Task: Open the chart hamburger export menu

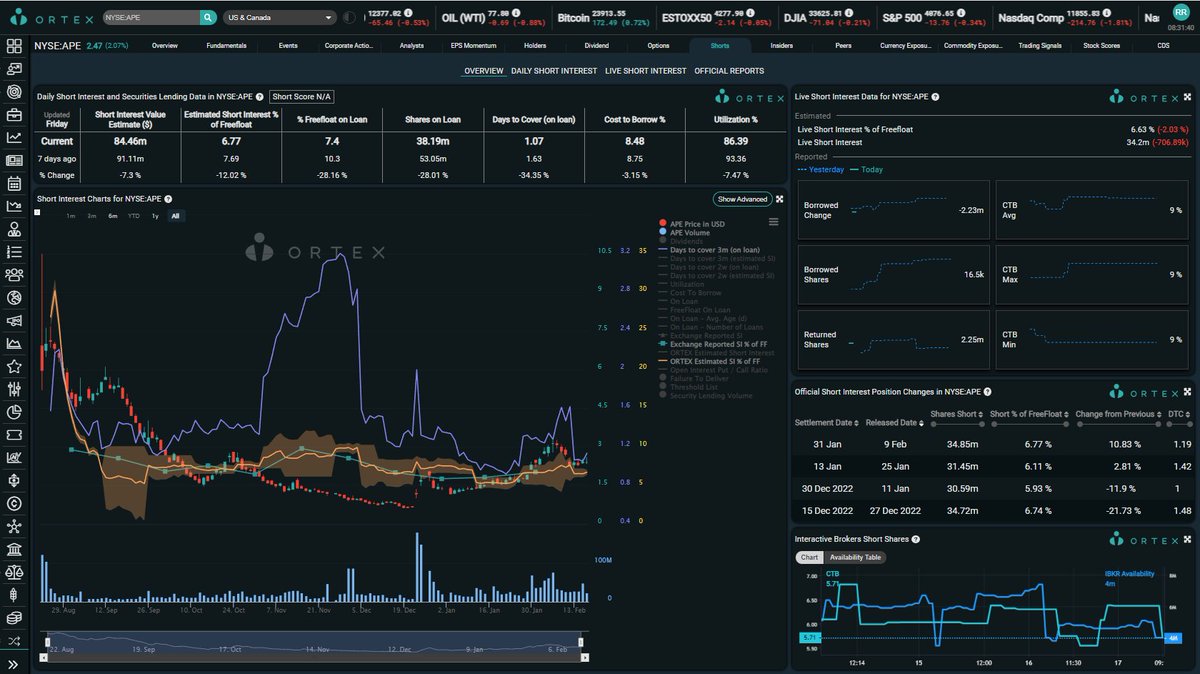Action: point(773,222)
